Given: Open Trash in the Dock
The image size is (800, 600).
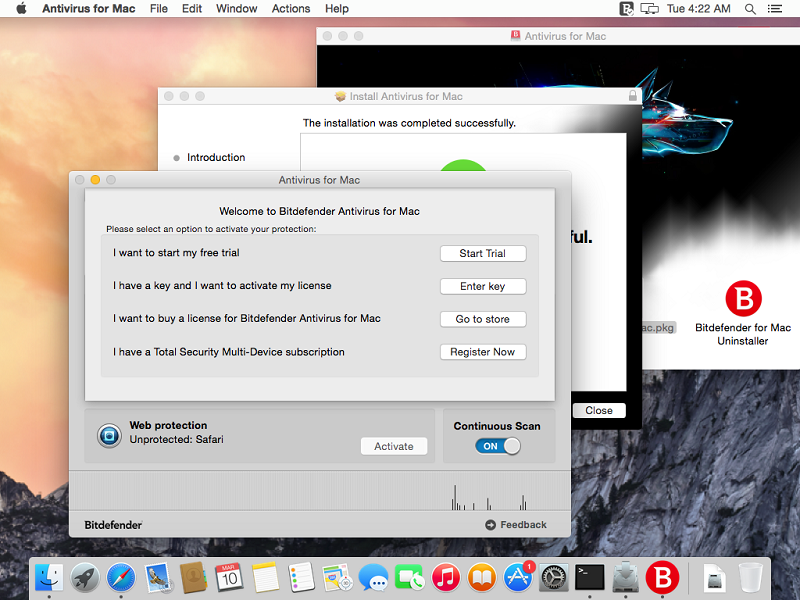Looking at the screenshot, I should click(x=751, y=578).
